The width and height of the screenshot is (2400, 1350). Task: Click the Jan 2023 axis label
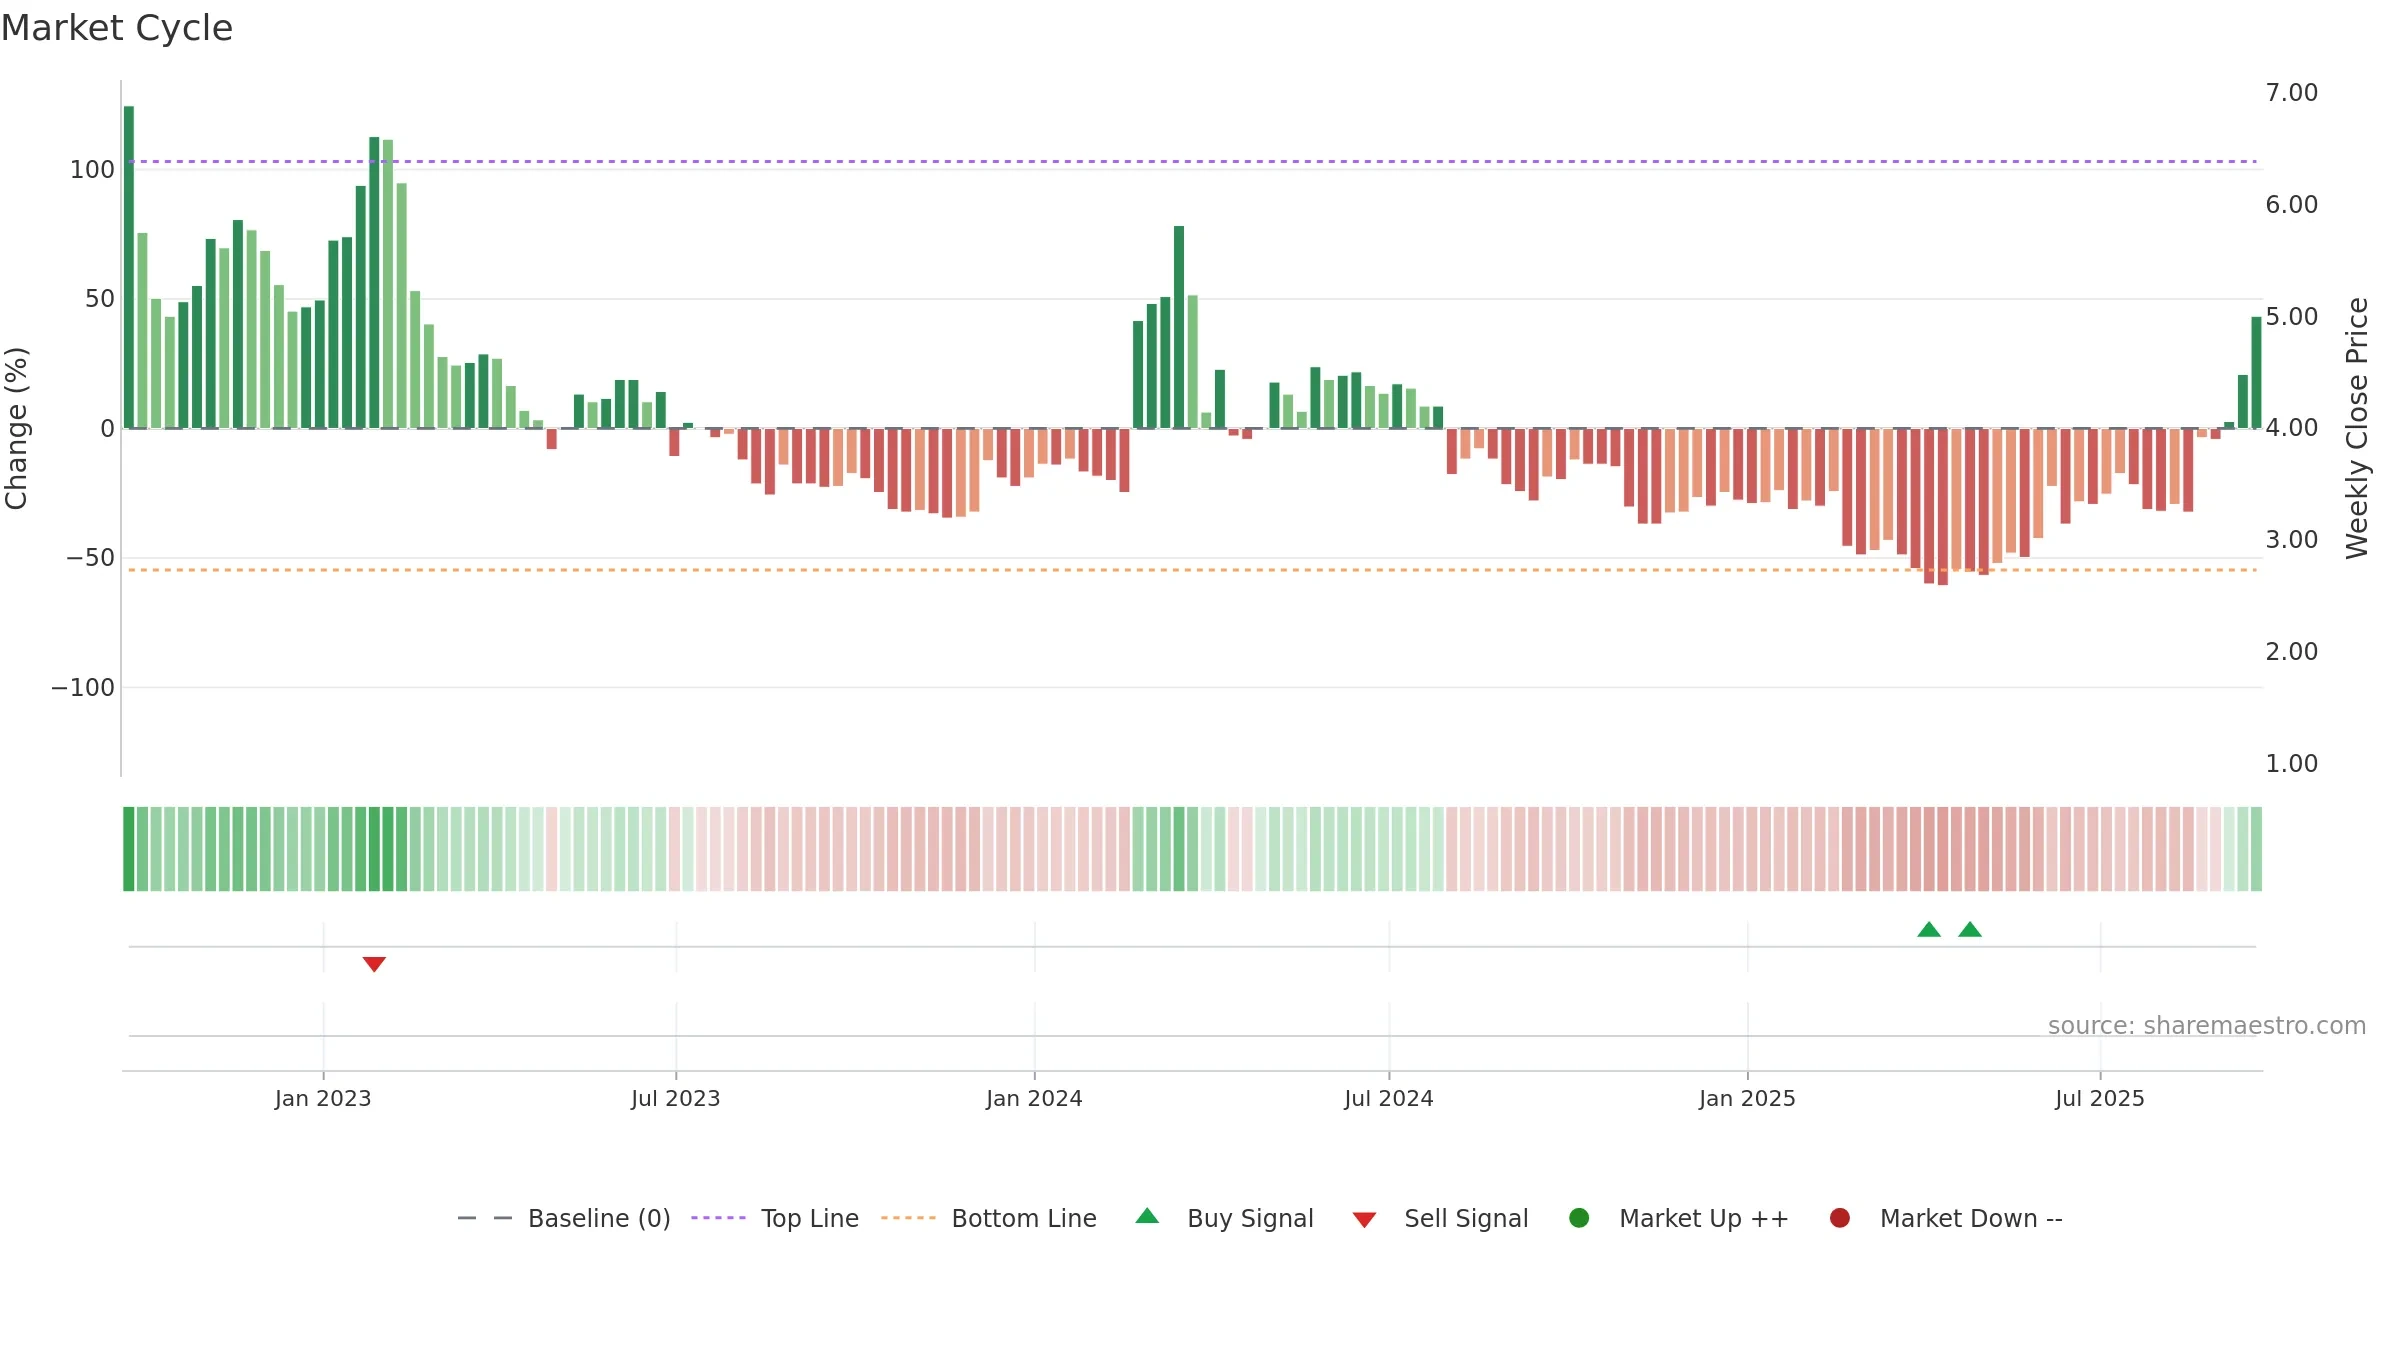tap(323, 1099)
